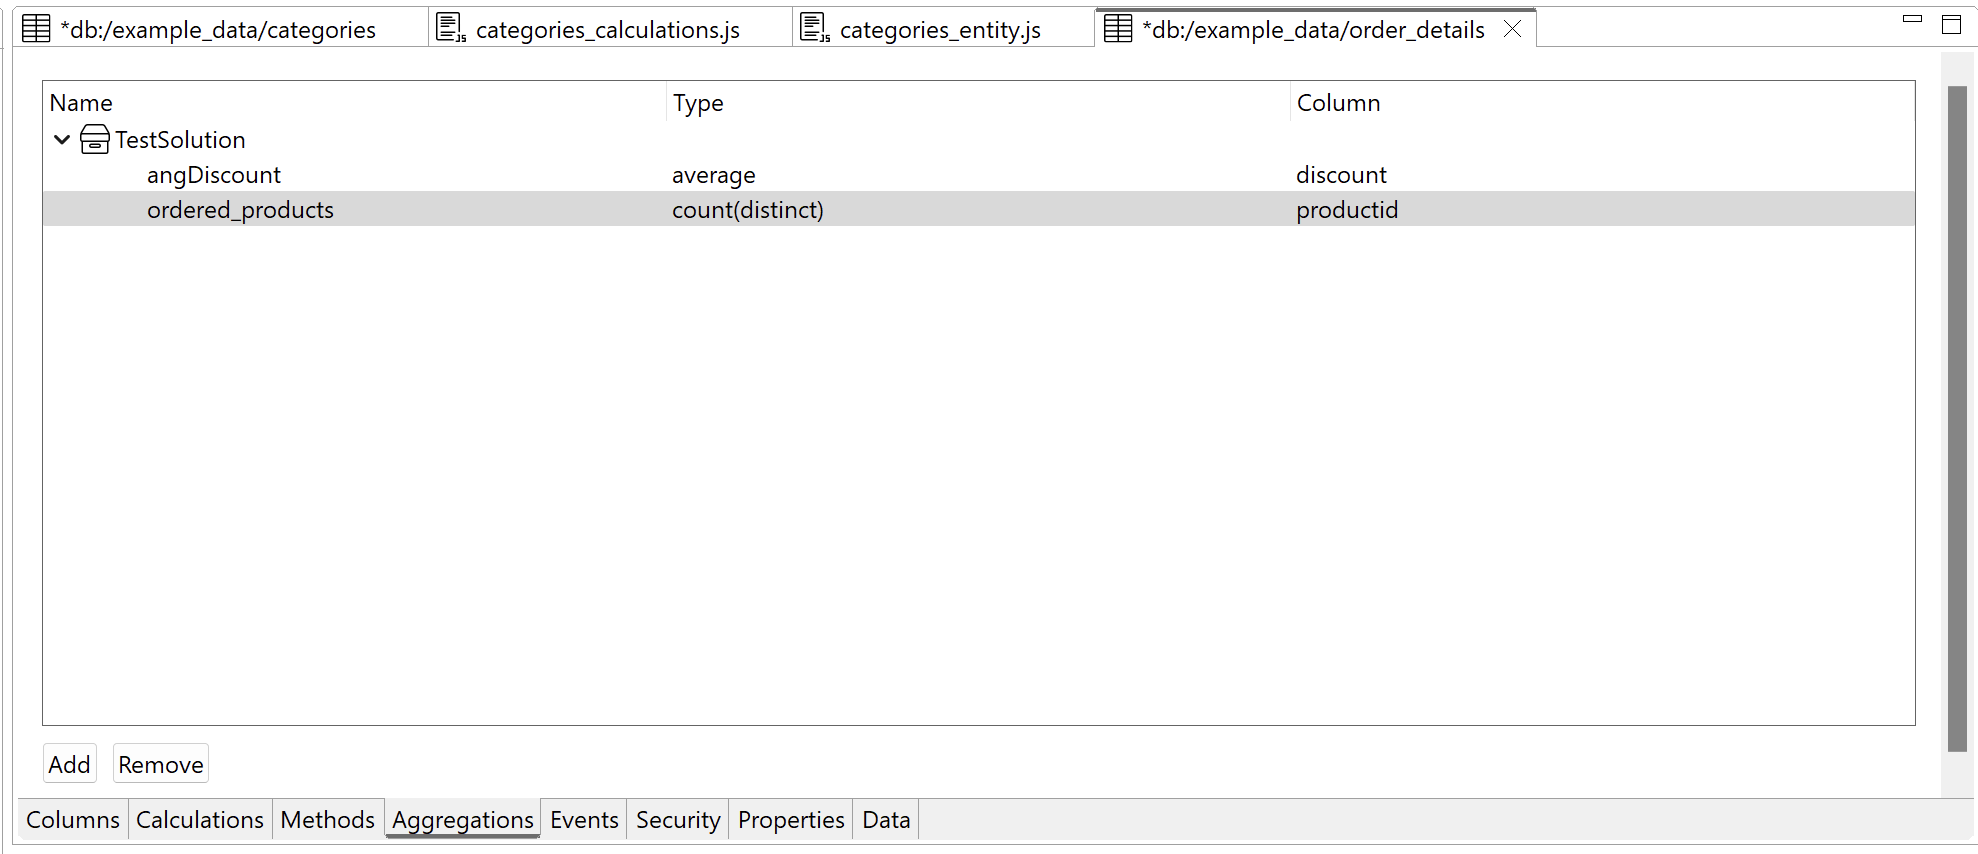
Task: Click the Type column header
Action: click(979, 102)
